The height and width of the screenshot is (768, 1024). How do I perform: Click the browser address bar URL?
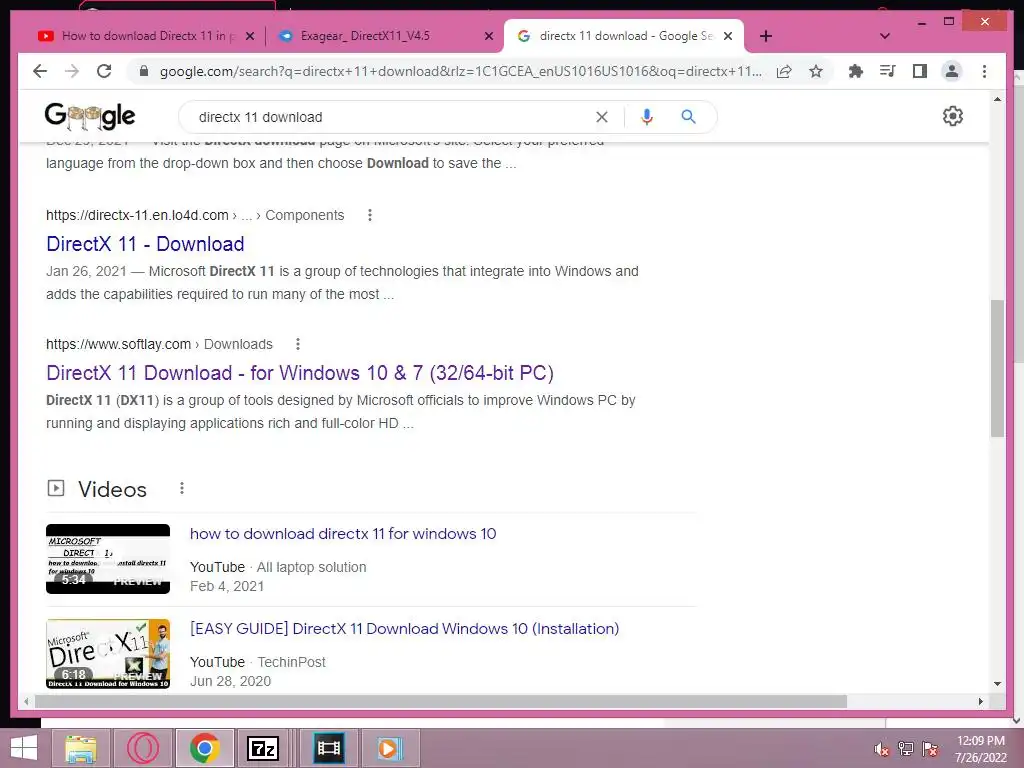[460, 71]
